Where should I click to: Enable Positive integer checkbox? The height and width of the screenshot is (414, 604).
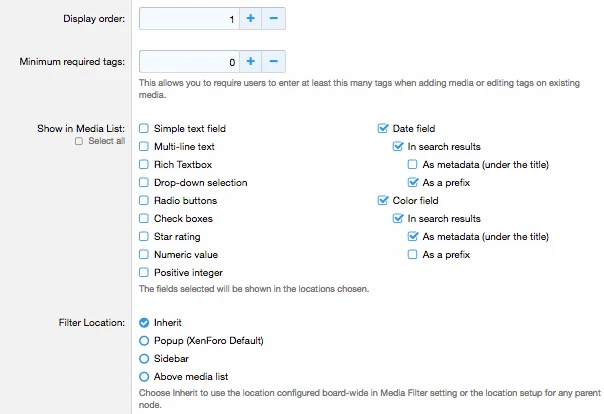tap(144, 273)
